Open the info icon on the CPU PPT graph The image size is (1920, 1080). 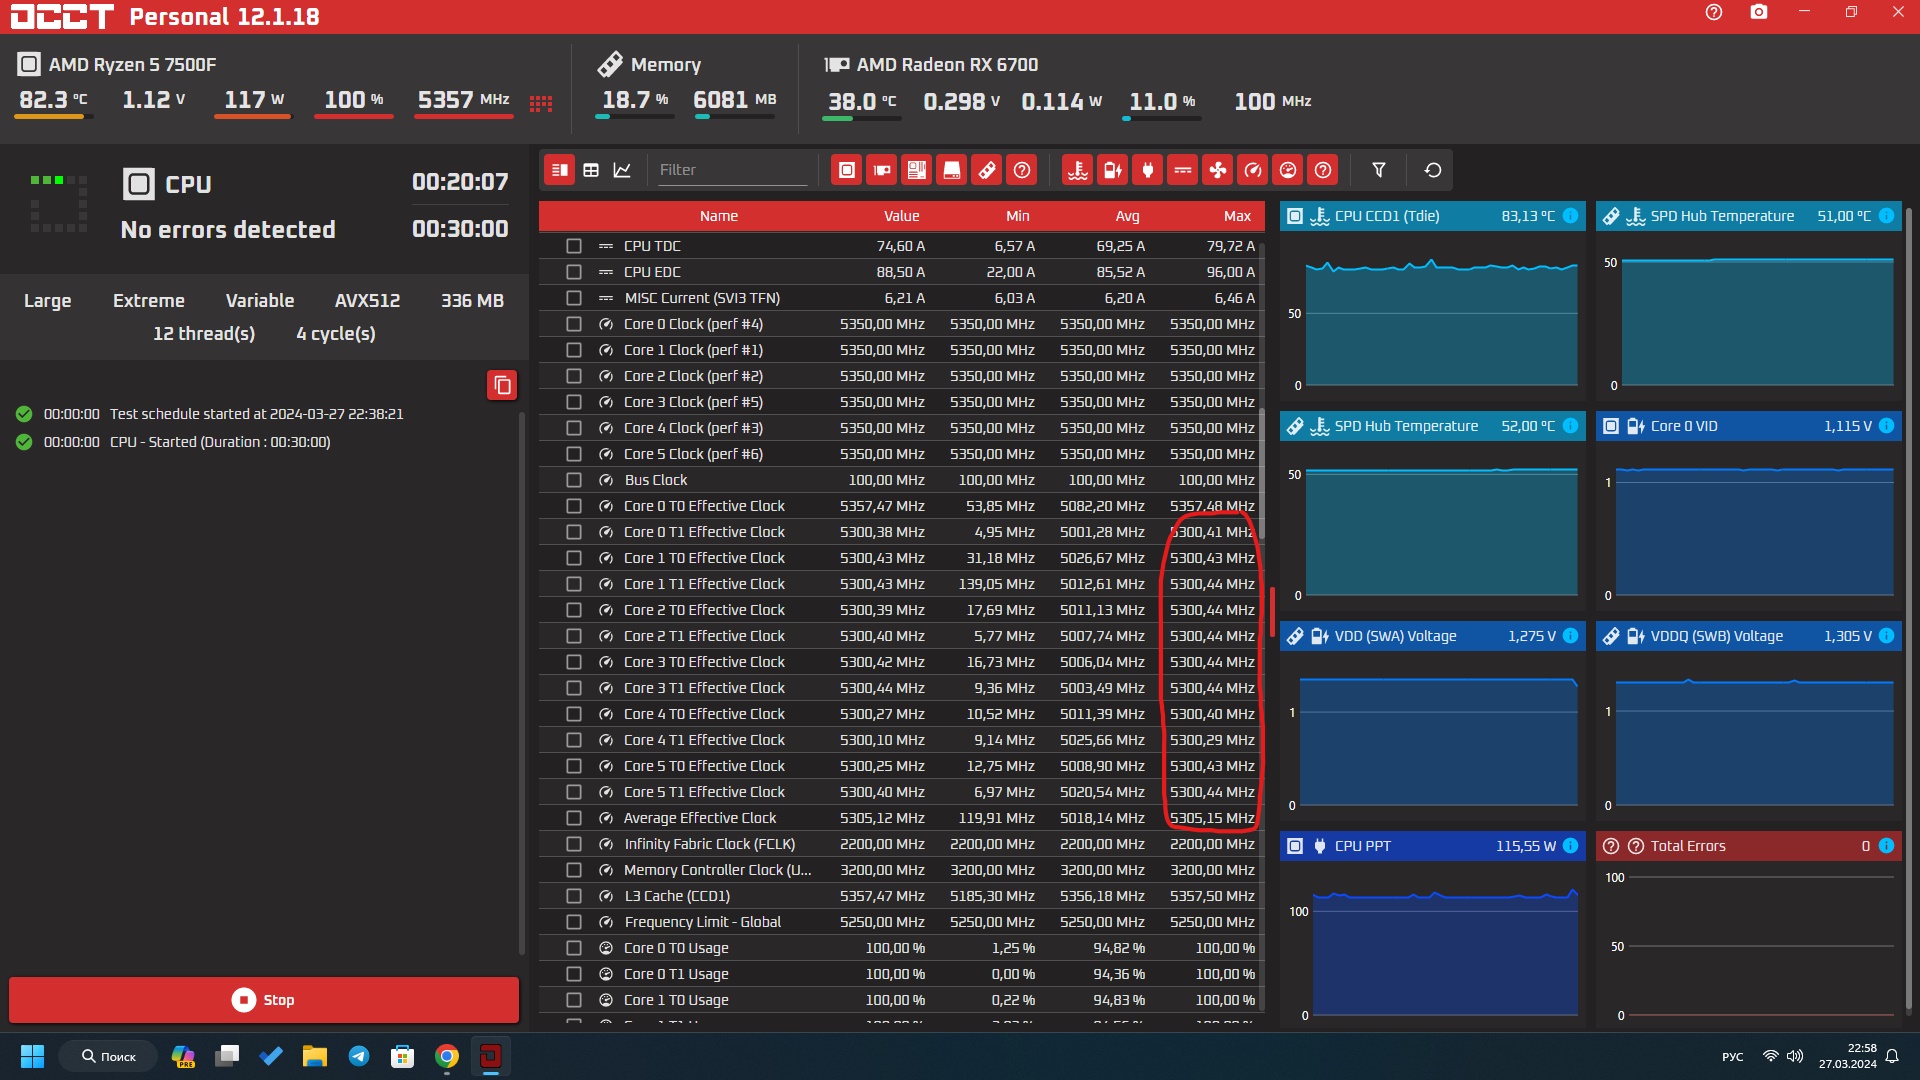coord(1570,846)
